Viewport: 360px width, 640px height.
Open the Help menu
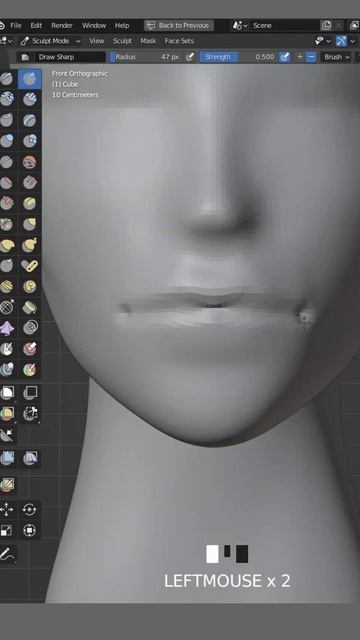click(122, 25)
